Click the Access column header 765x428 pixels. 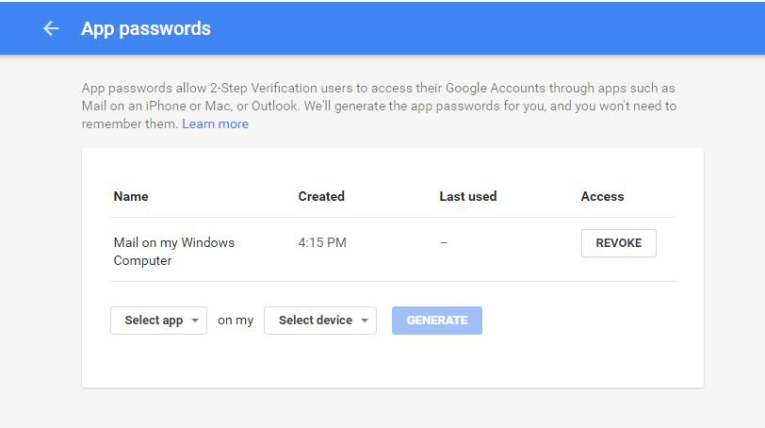pos(602,197)
